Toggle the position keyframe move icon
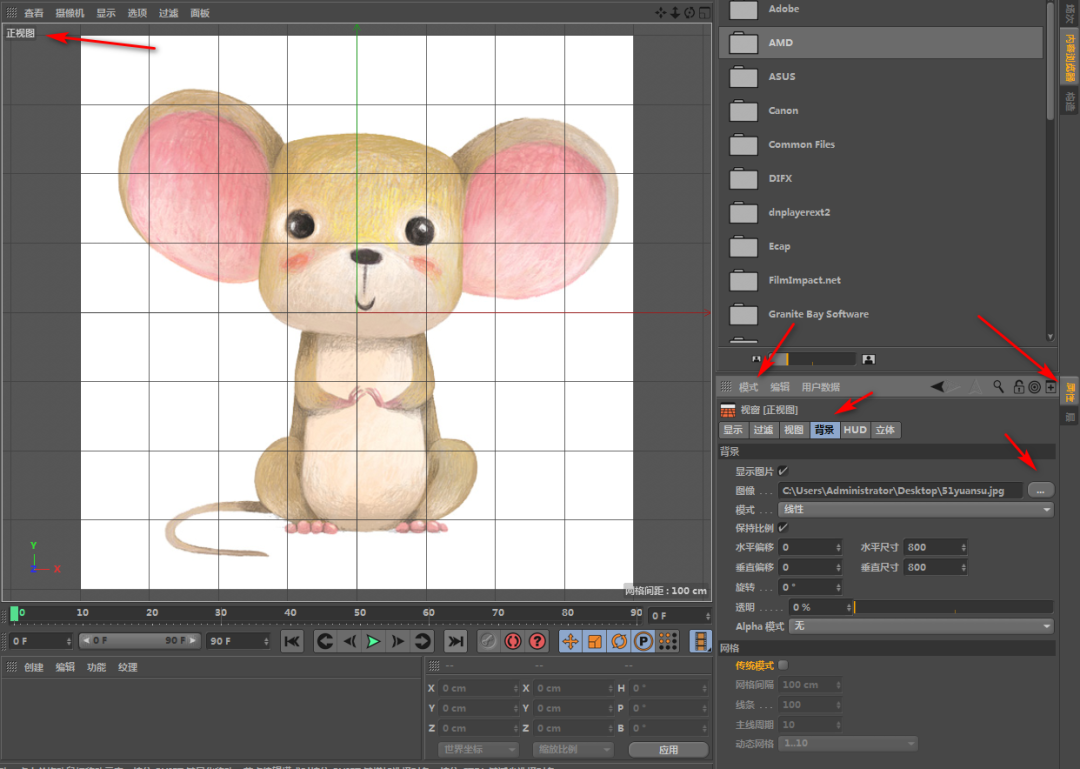 (570, 641)
